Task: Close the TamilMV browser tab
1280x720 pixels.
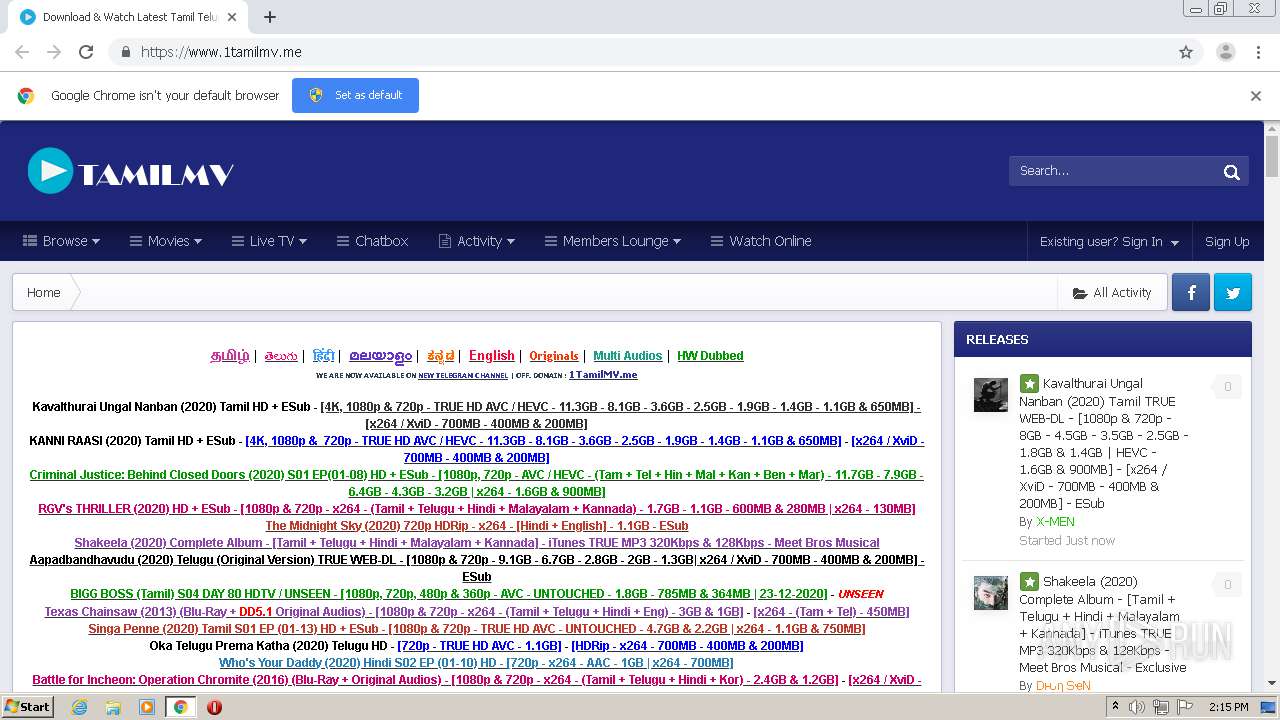Action: [x=232, y=17]
